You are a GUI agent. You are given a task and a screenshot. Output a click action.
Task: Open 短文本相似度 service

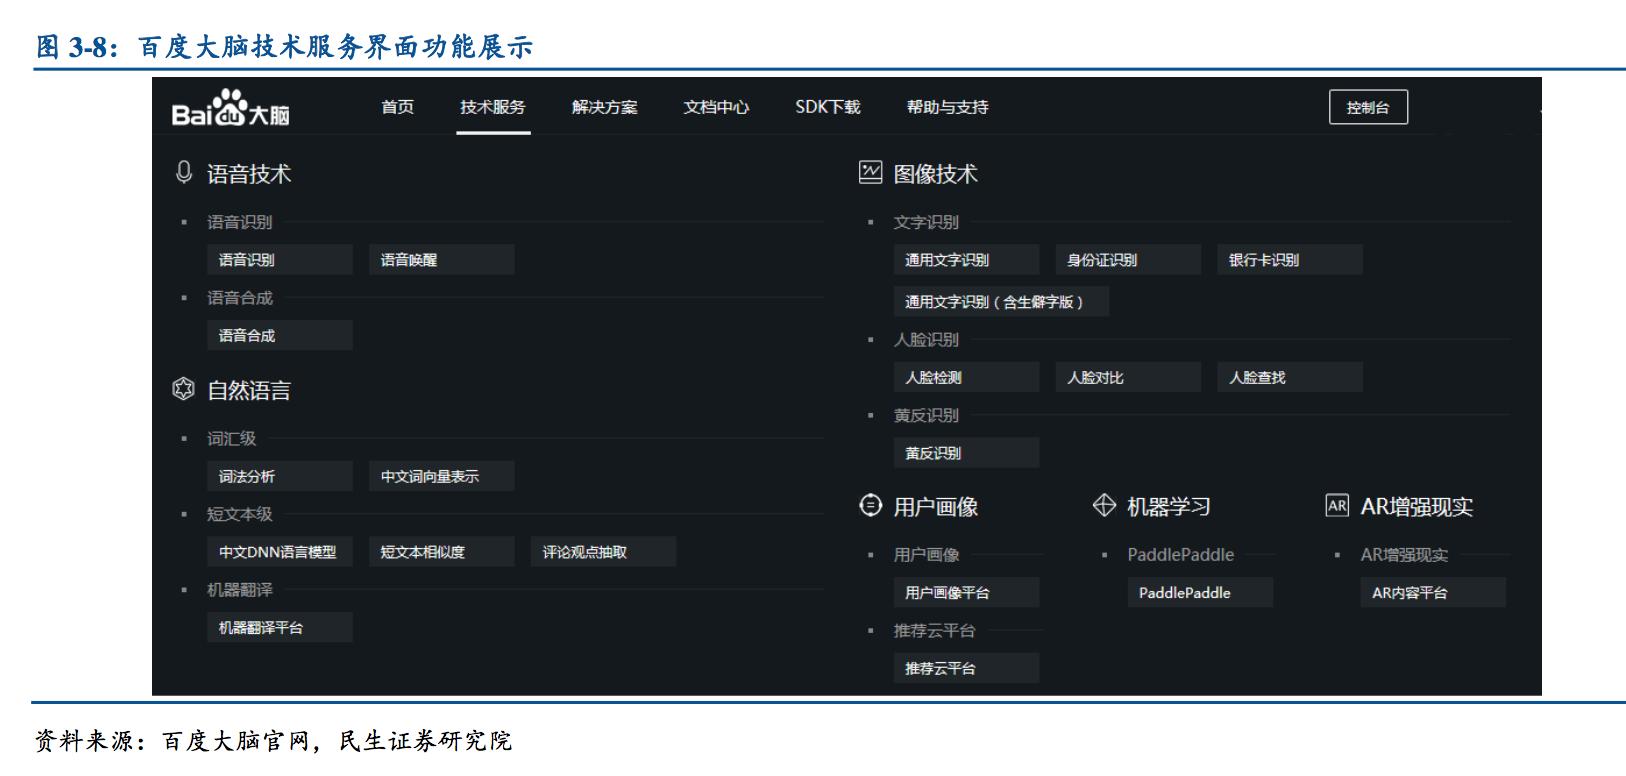coord(442,552)
